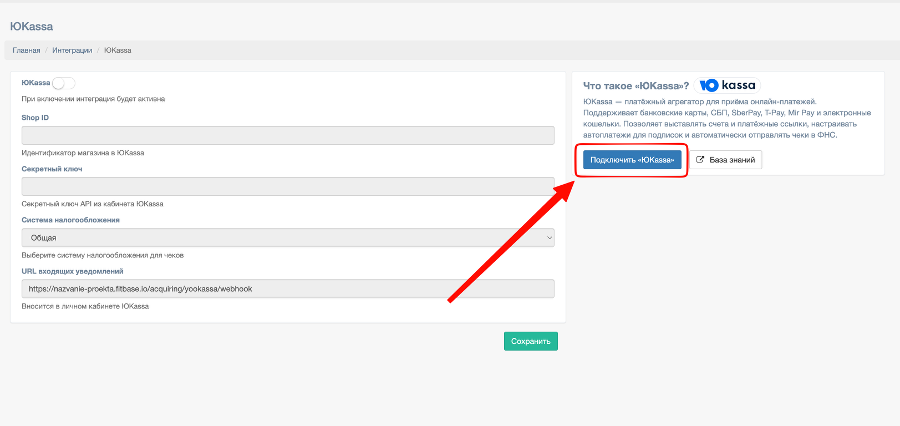Click the Сохранить button
Screen dimensions: 900x426
[x=531, y=341]
